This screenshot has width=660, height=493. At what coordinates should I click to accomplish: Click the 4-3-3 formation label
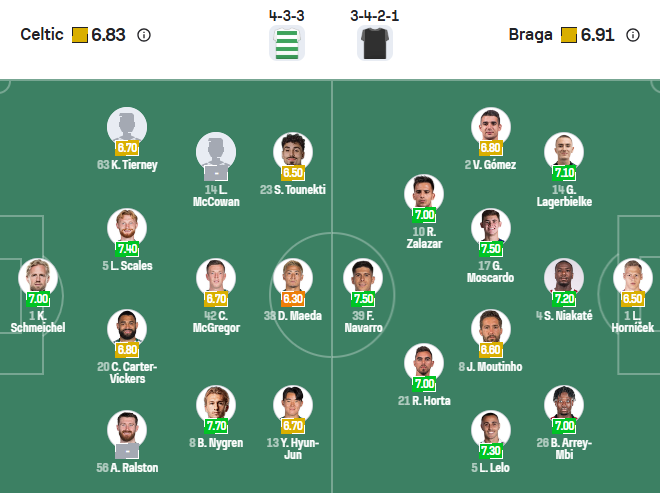click(x=287, y=15)
